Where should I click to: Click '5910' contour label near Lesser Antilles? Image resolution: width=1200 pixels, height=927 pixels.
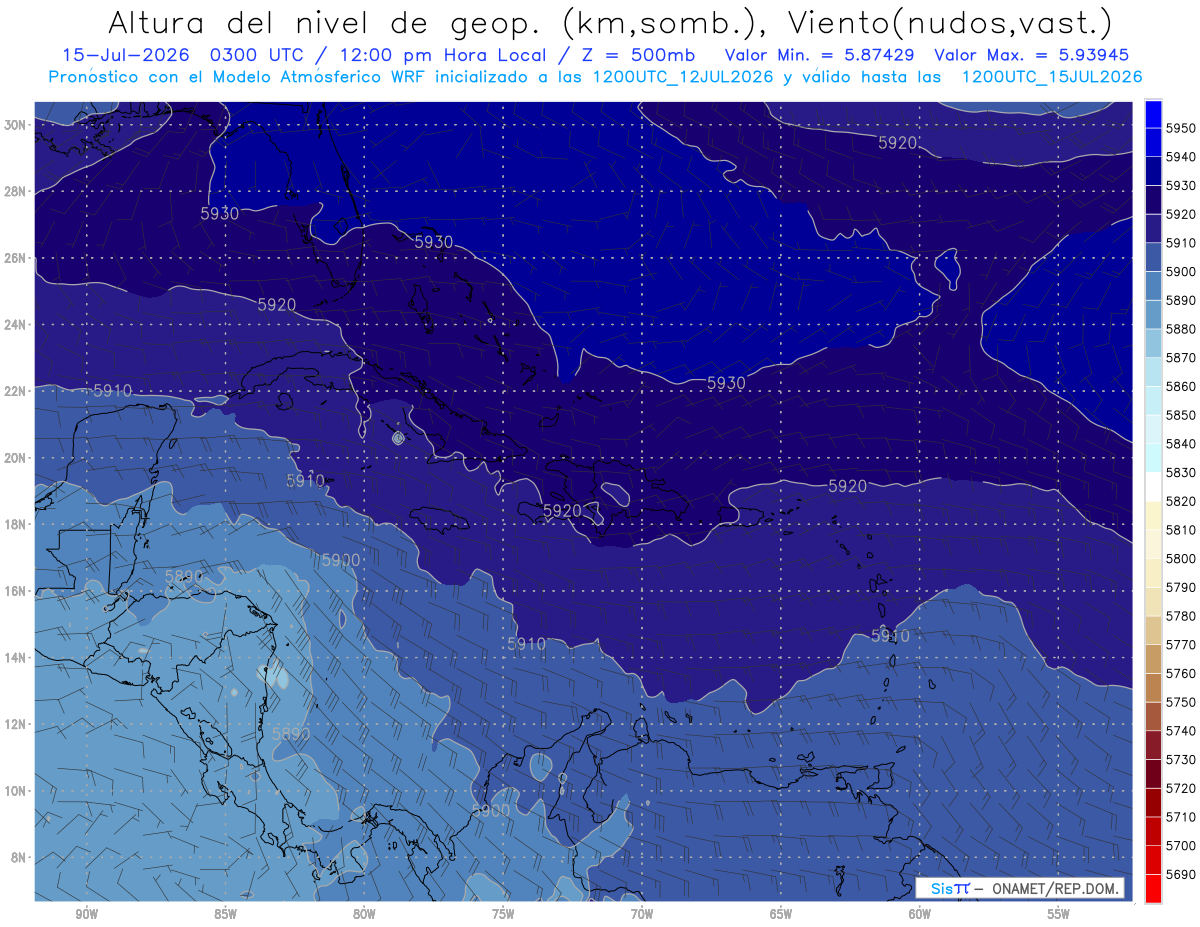(x=890, y=636)
